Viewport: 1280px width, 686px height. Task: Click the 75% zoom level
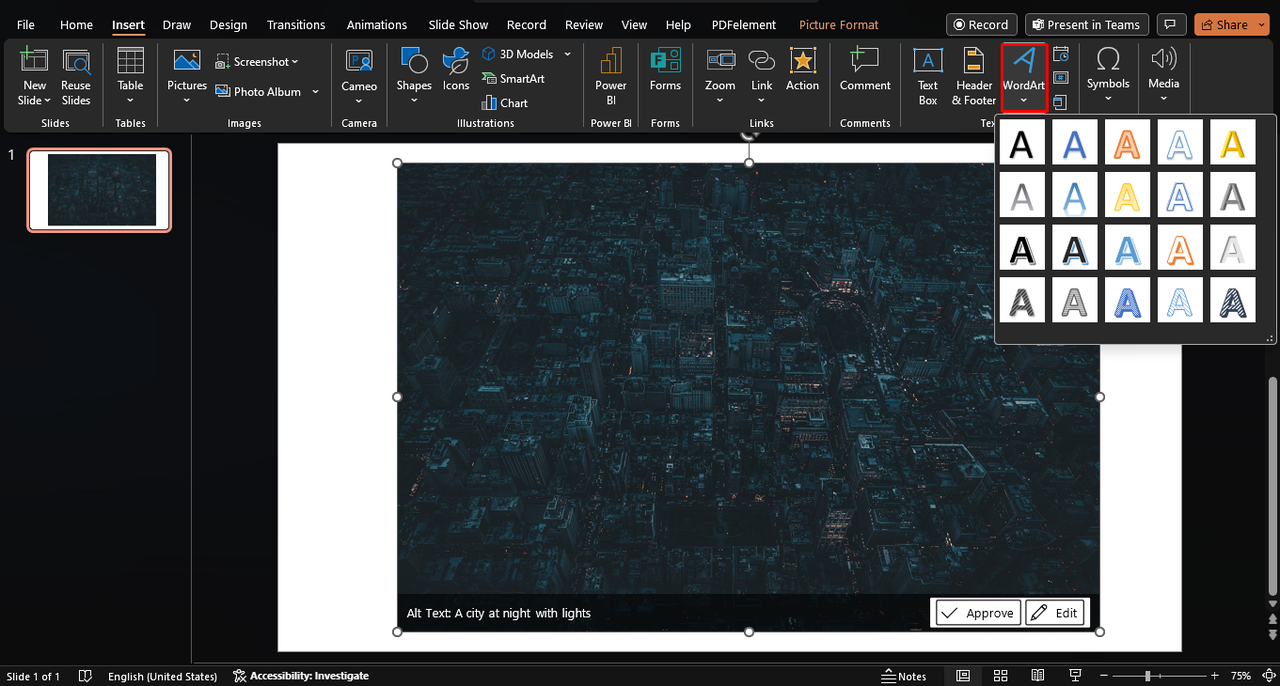click(1241, 676)
